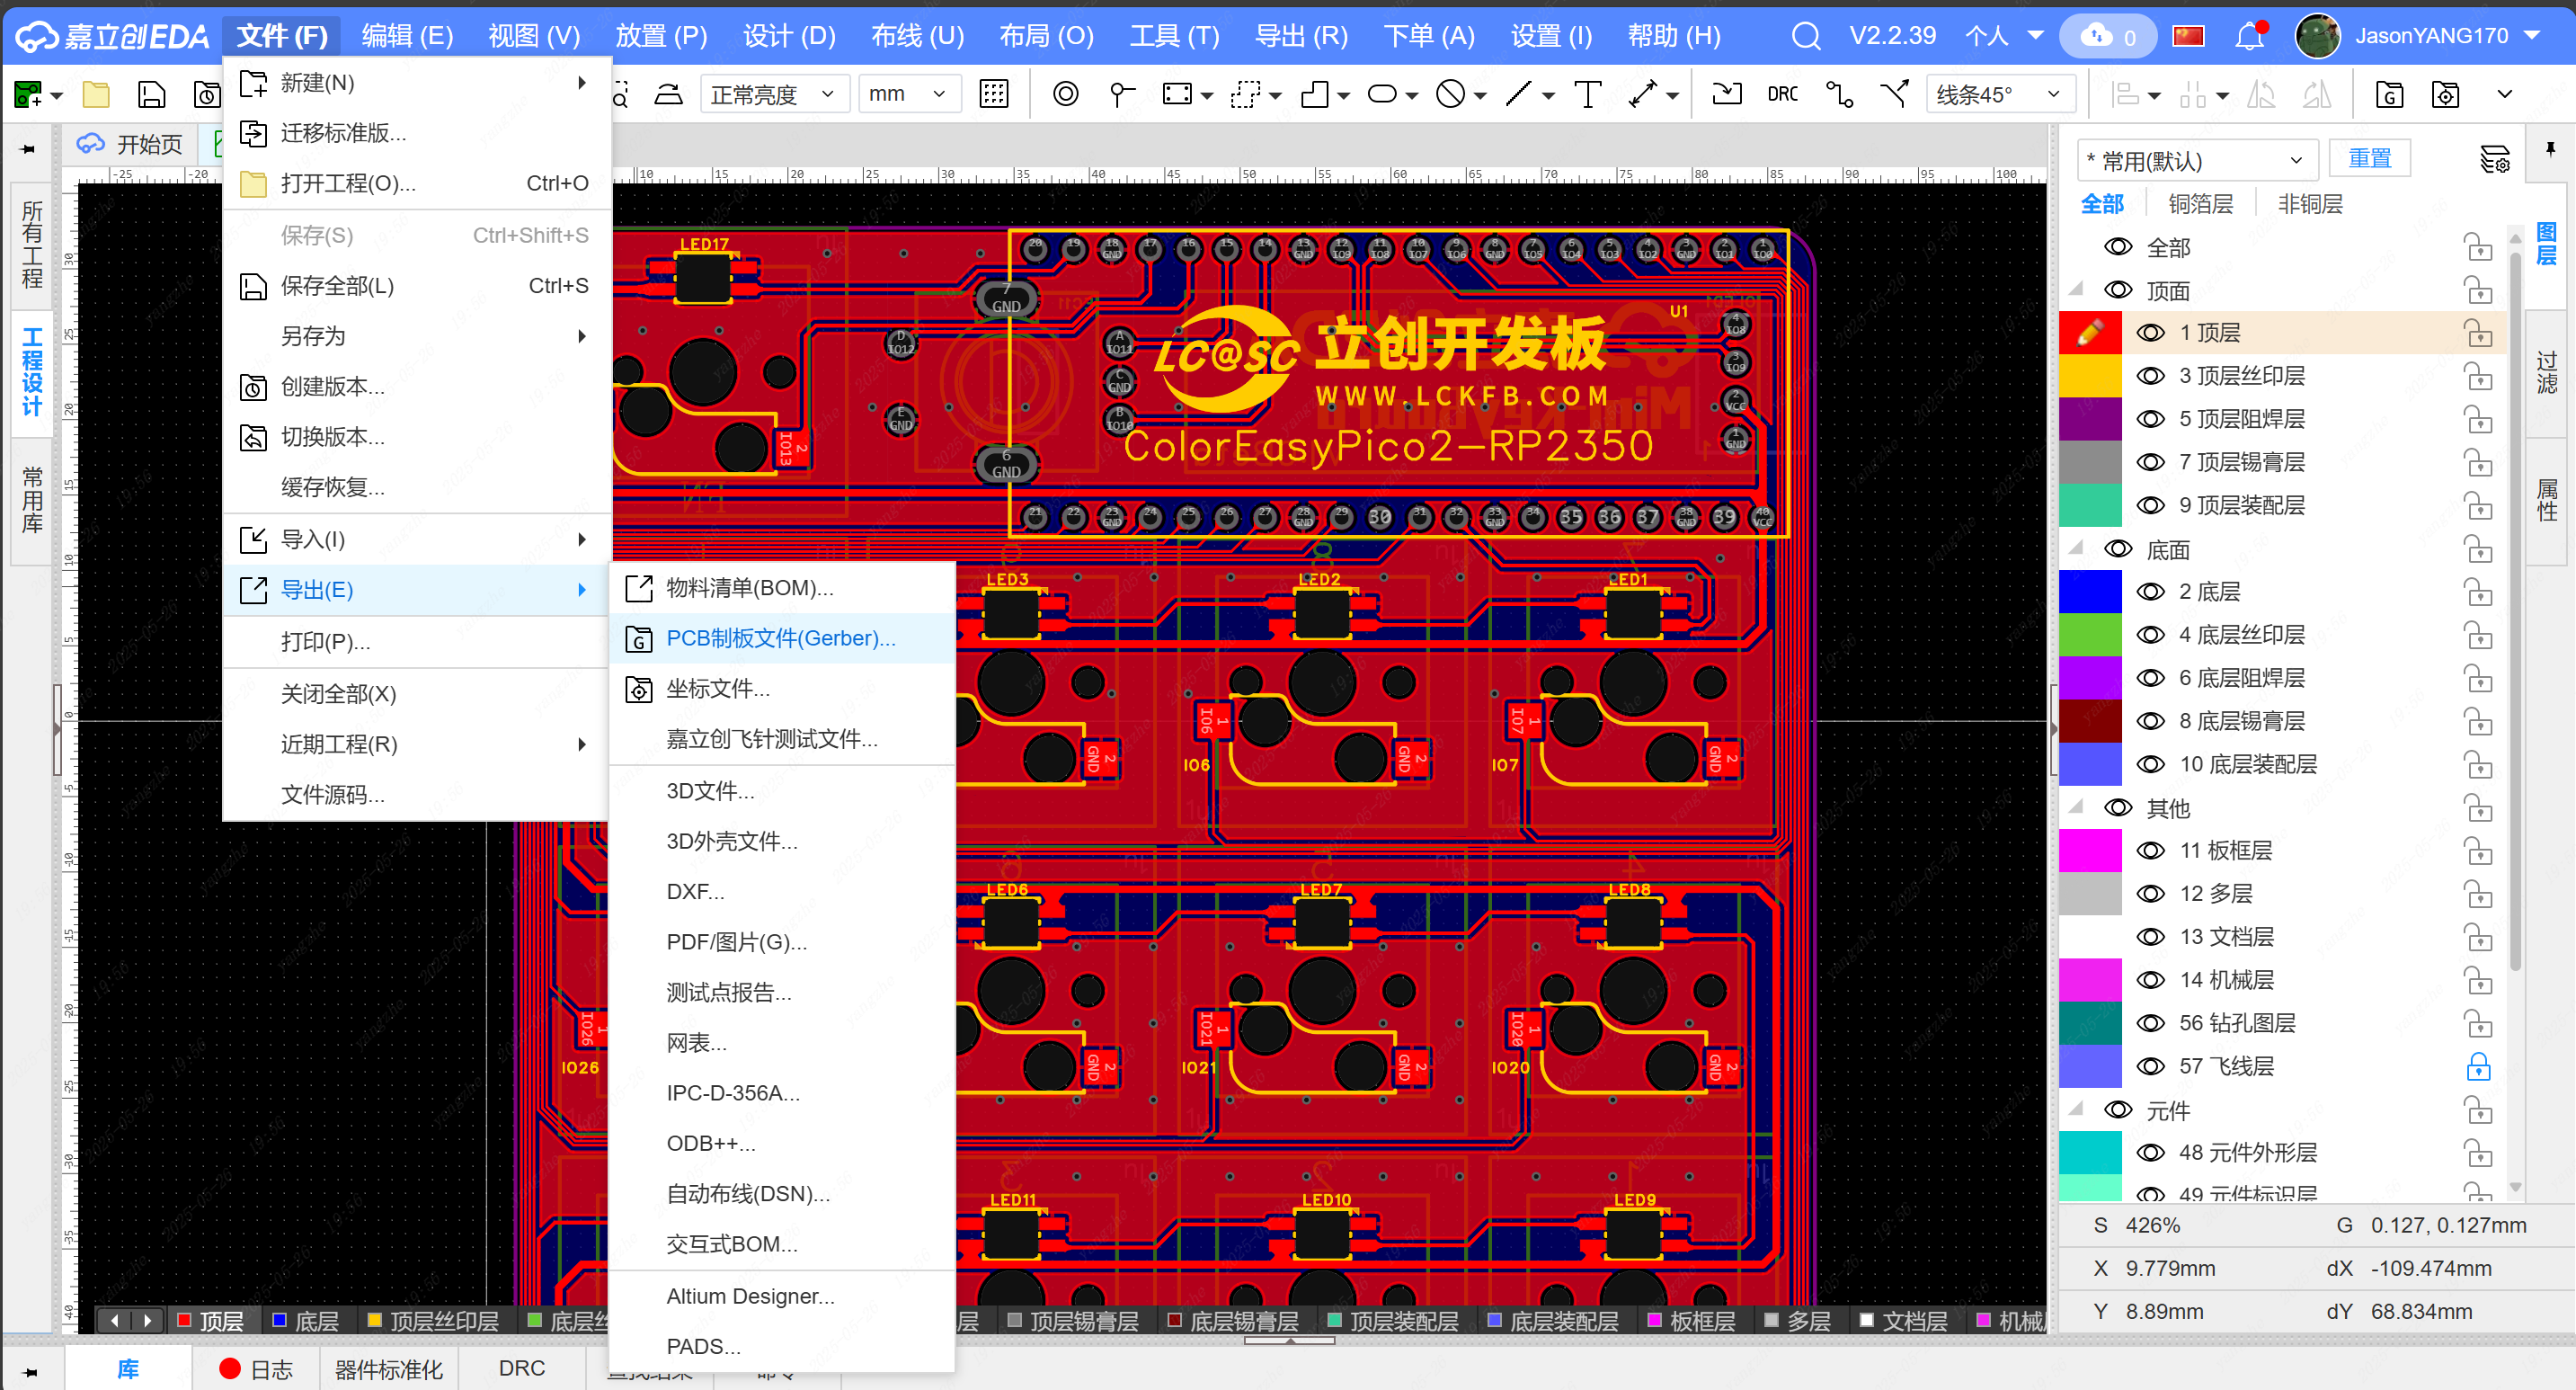Open the folder icon in toolbar
This screenshot has height=1390, width=2576.
point(96,94)
